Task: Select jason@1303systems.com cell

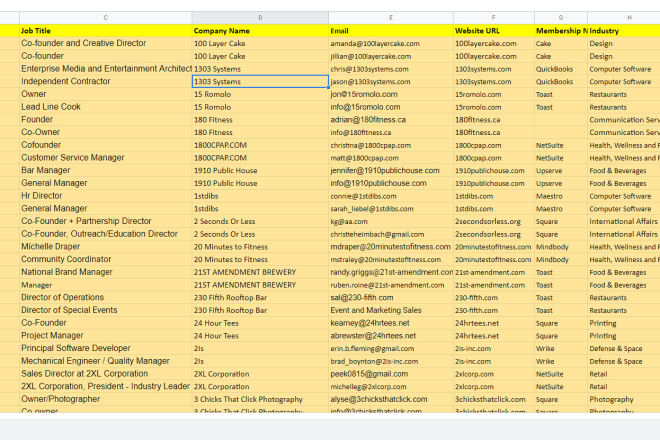Action: point(391,81)
